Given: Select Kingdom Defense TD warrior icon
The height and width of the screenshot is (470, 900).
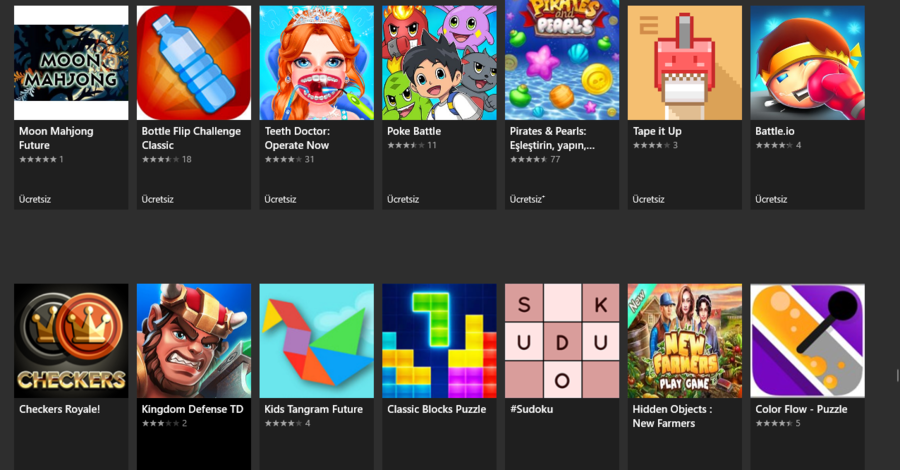Looking at the screenshot, I should pos(194,341).
